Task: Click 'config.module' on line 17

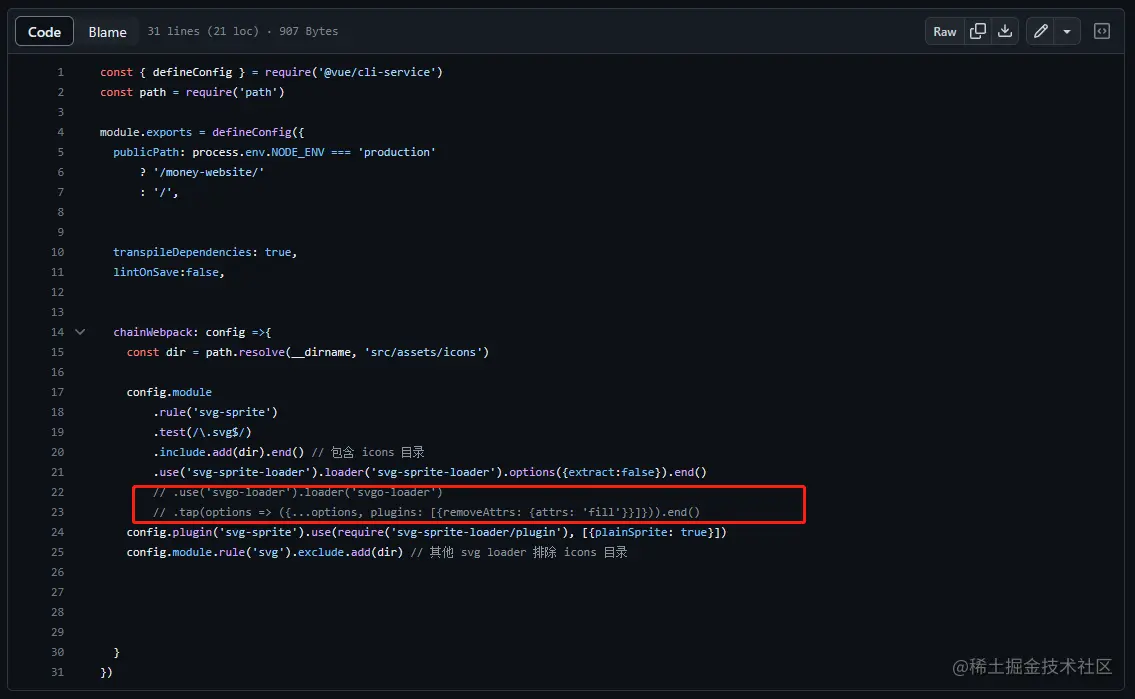Action: (169, 392)
